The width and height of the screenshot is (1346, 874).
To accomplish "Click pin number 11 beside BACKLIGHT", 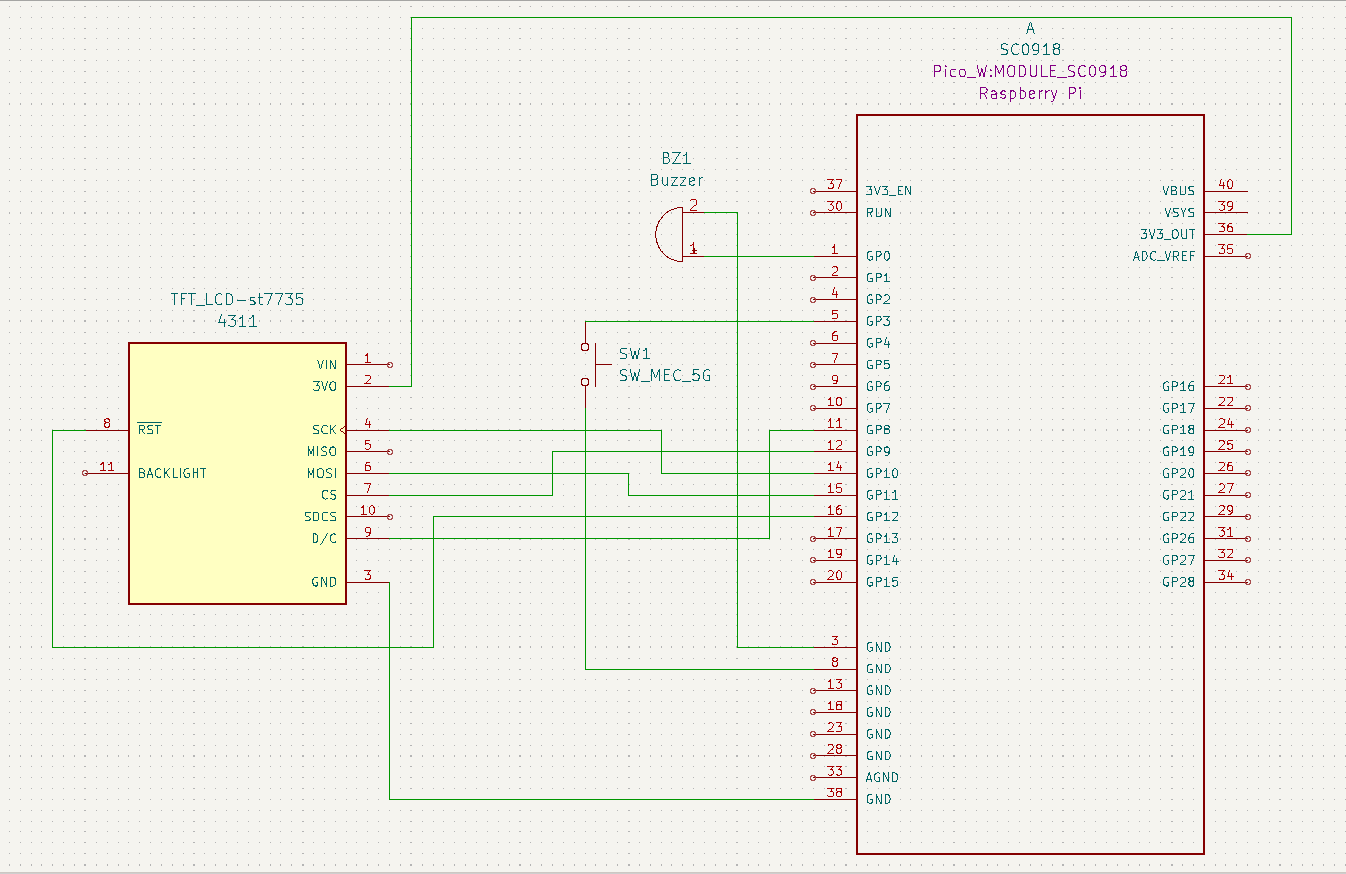I will pyautogui.click(x=107, y=466).
